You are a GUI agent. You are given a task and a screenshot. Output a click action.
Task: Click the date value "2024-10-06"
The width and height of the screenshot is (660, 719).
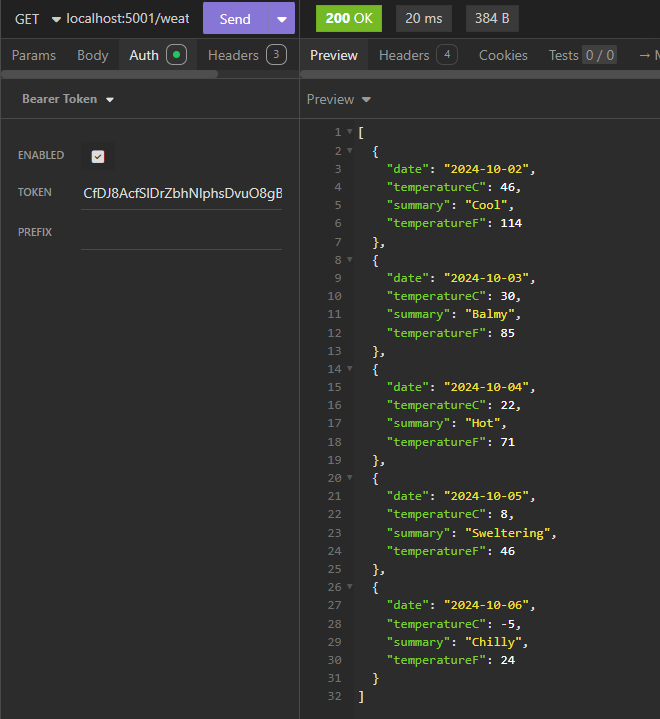pyautogui.click(x=486, y=605)
